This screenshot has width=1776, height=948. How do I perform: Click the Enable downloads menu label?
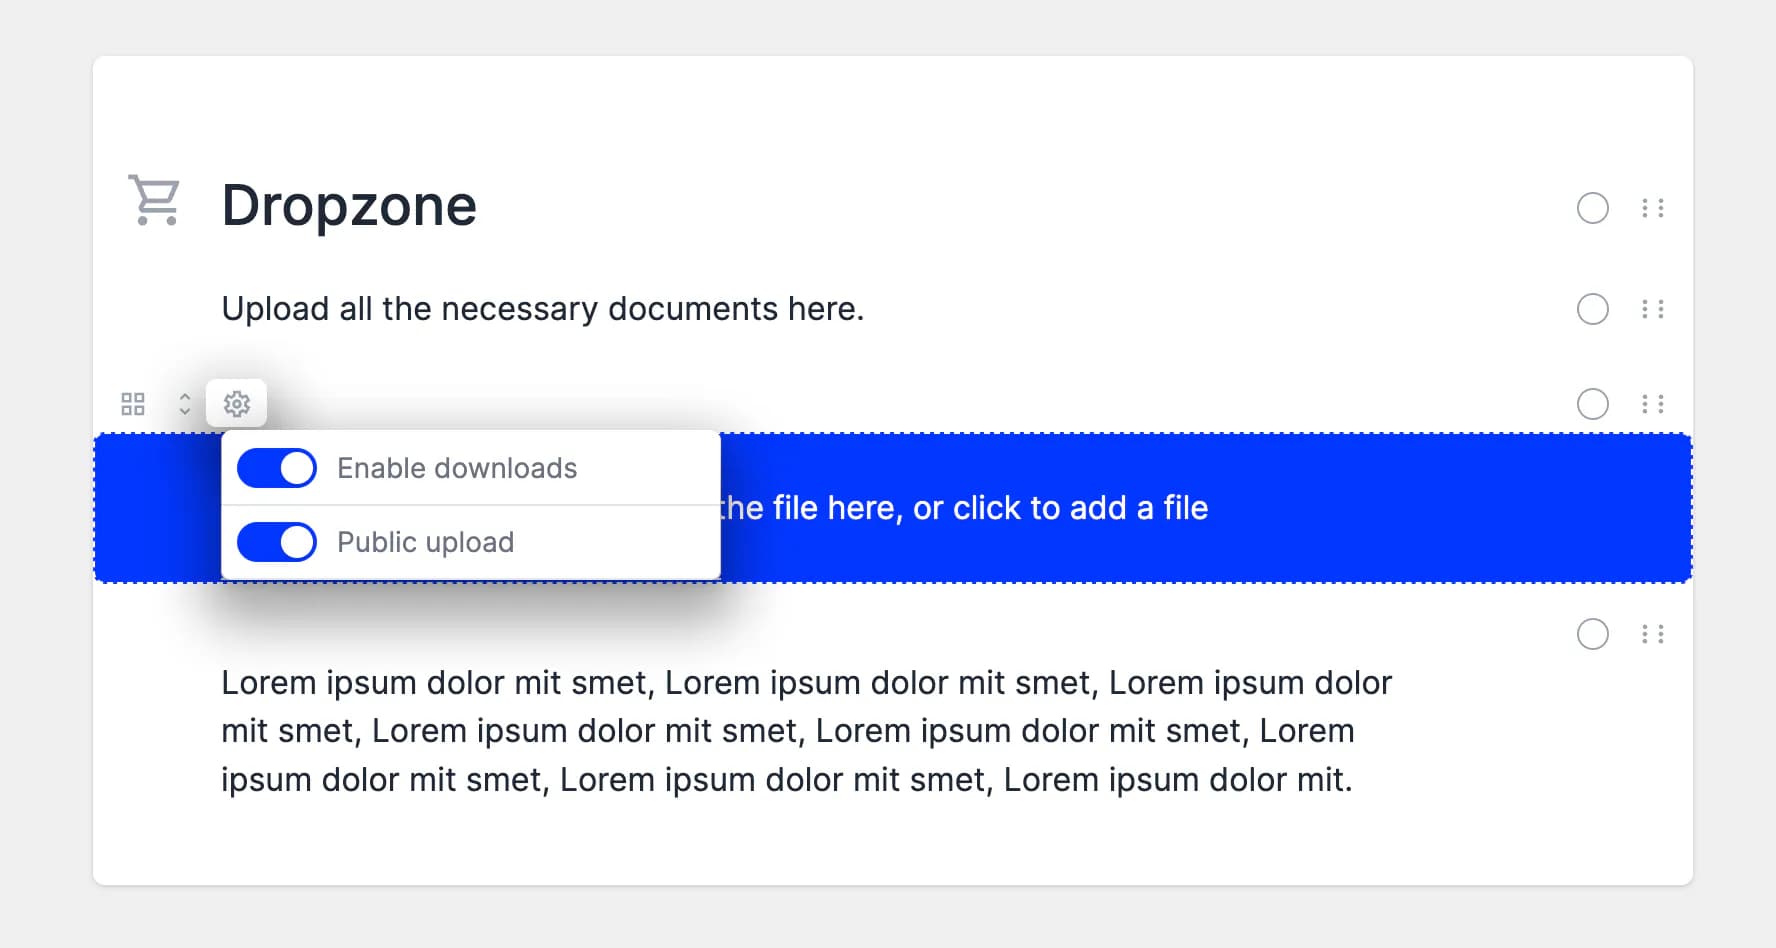(457, 468)
